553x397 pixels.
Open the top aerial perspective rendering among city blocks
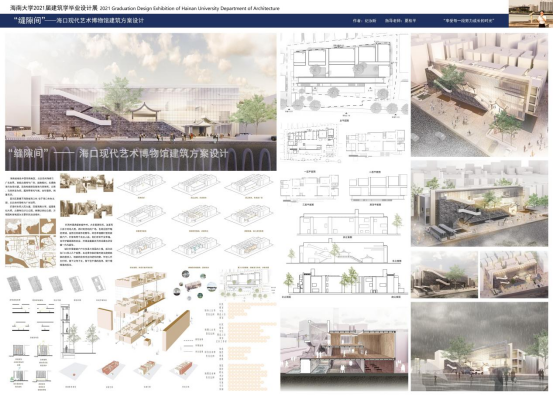click(x=480, y=95)
